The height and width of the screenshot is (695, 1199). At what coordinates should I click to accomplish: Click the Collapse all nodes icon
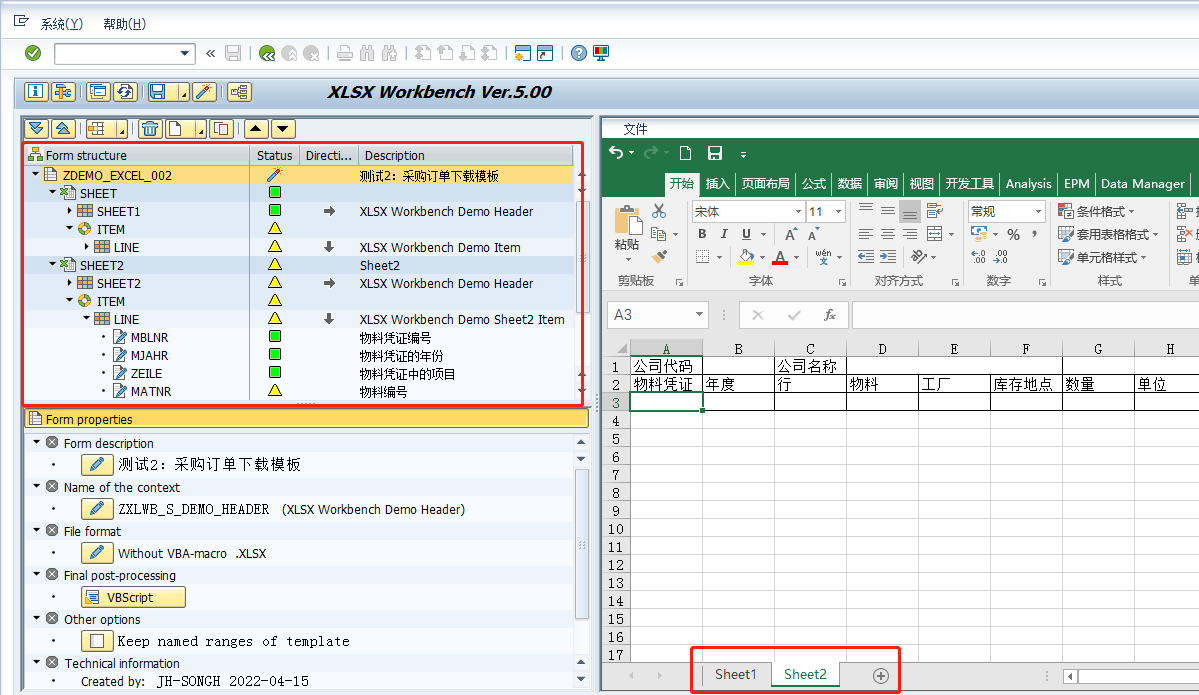63,128
